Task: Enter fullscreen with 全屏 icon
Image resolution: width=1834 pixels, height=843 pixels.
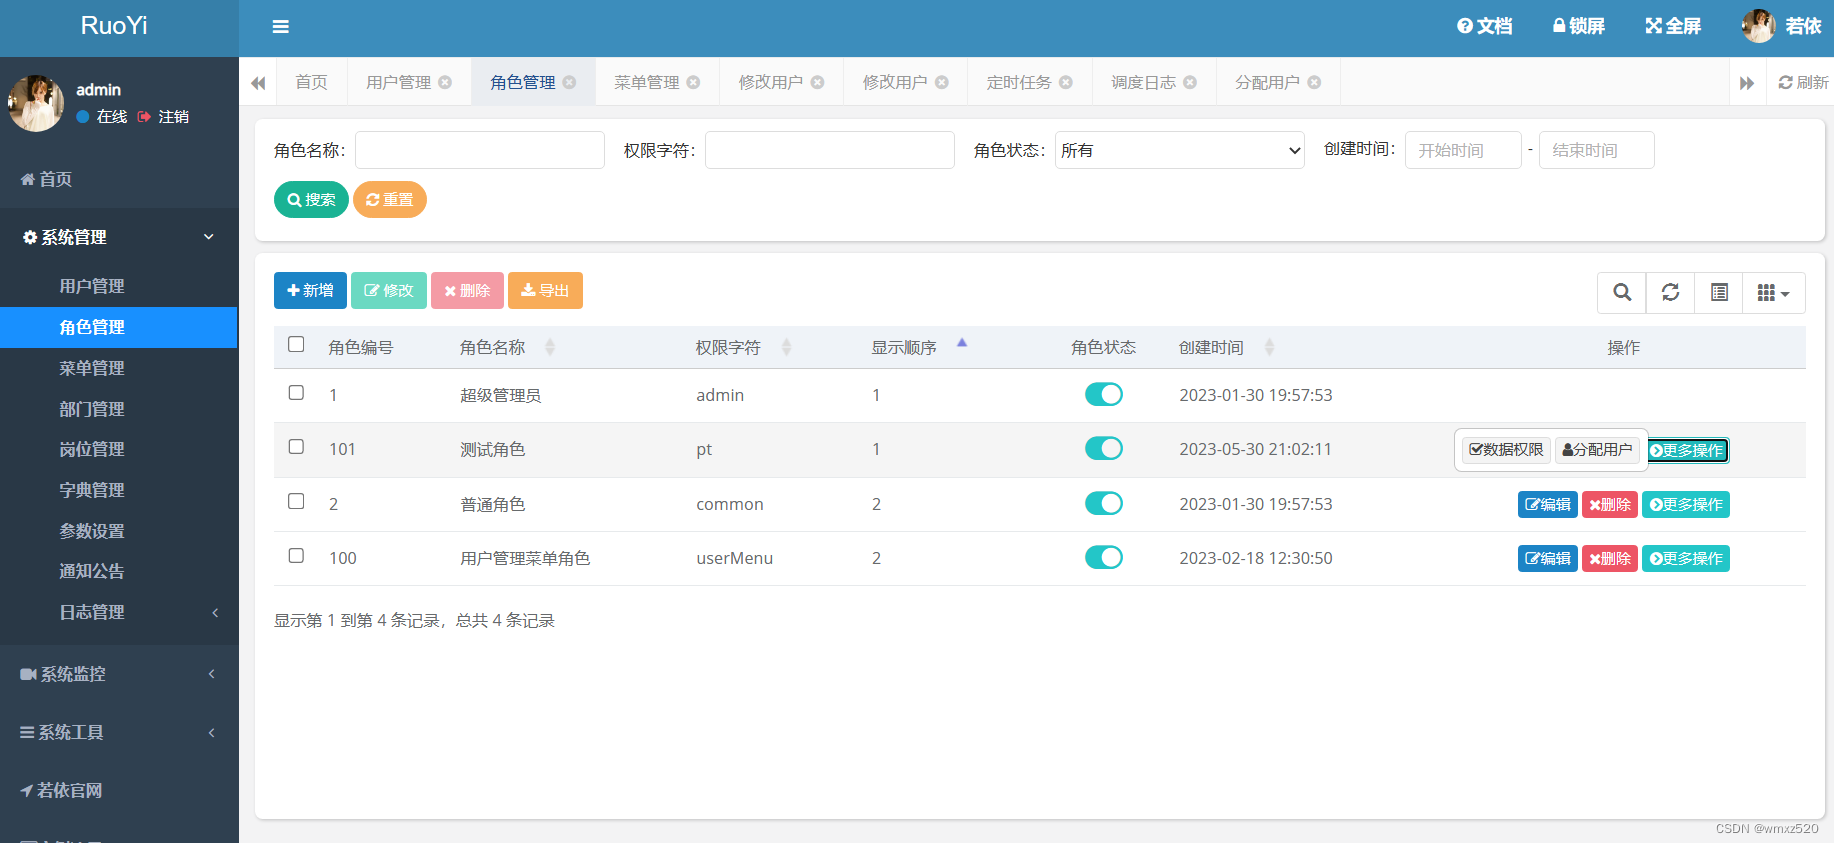Action: (x=1673, y=26)
